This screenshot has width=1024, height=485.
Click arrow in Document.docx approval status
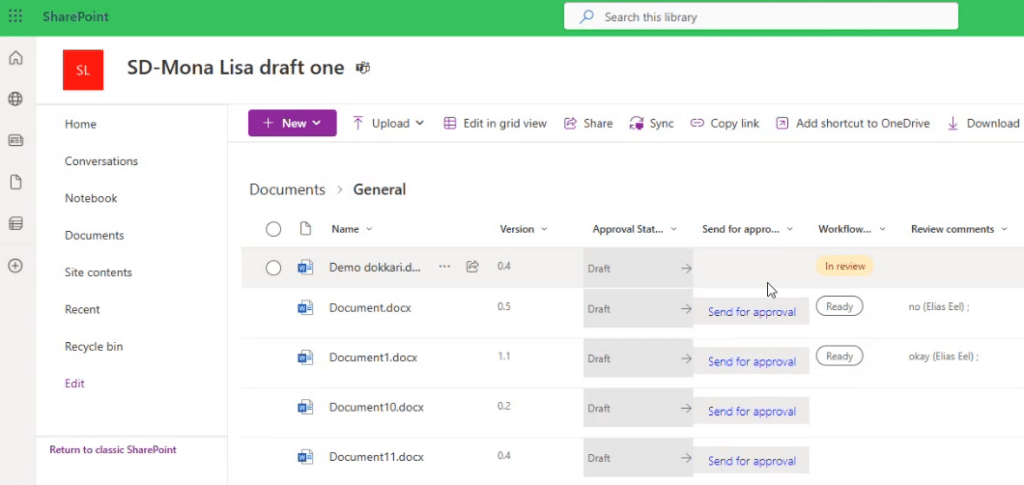coord(686,309)
